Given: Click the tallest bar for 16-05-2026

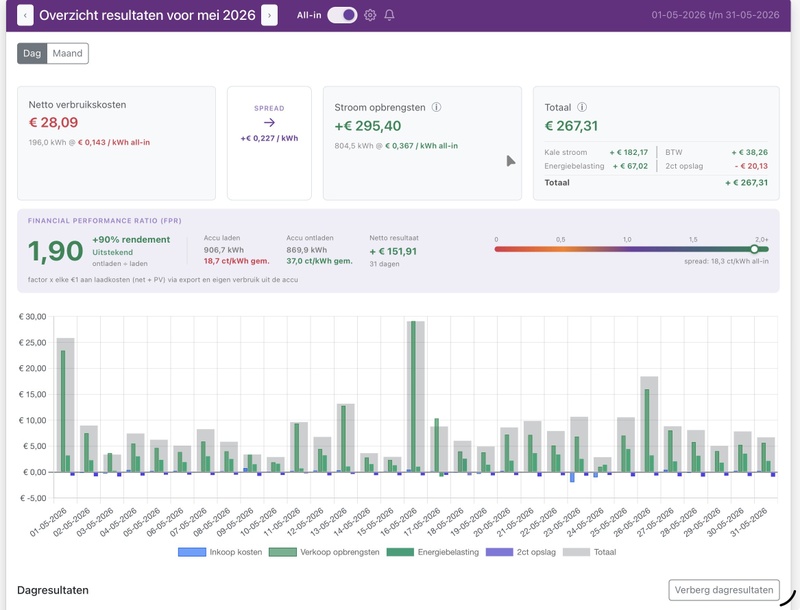Looking at the screenshot, I should point(416,396).
